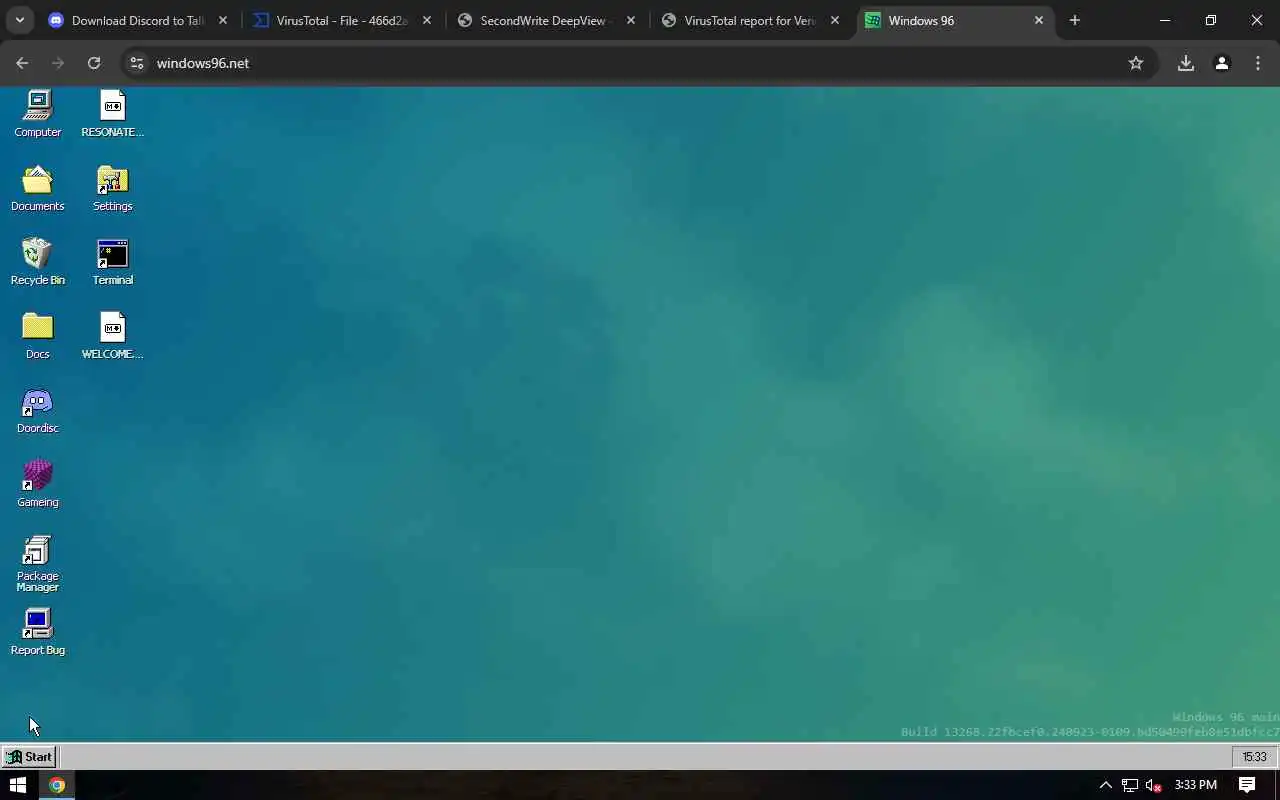The width and height of the screenshot is (1280, 800).
Task: Click the Windows 96 taskbar clock 15:33
Action: [x=1254, y=757]
